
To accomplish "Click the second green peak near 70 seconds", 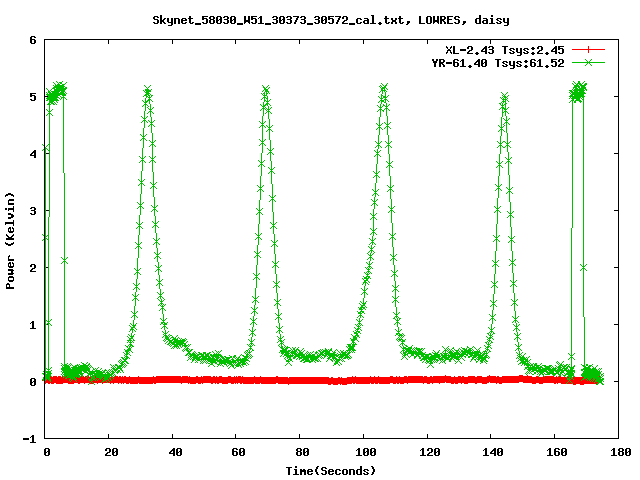I will 266,91.
